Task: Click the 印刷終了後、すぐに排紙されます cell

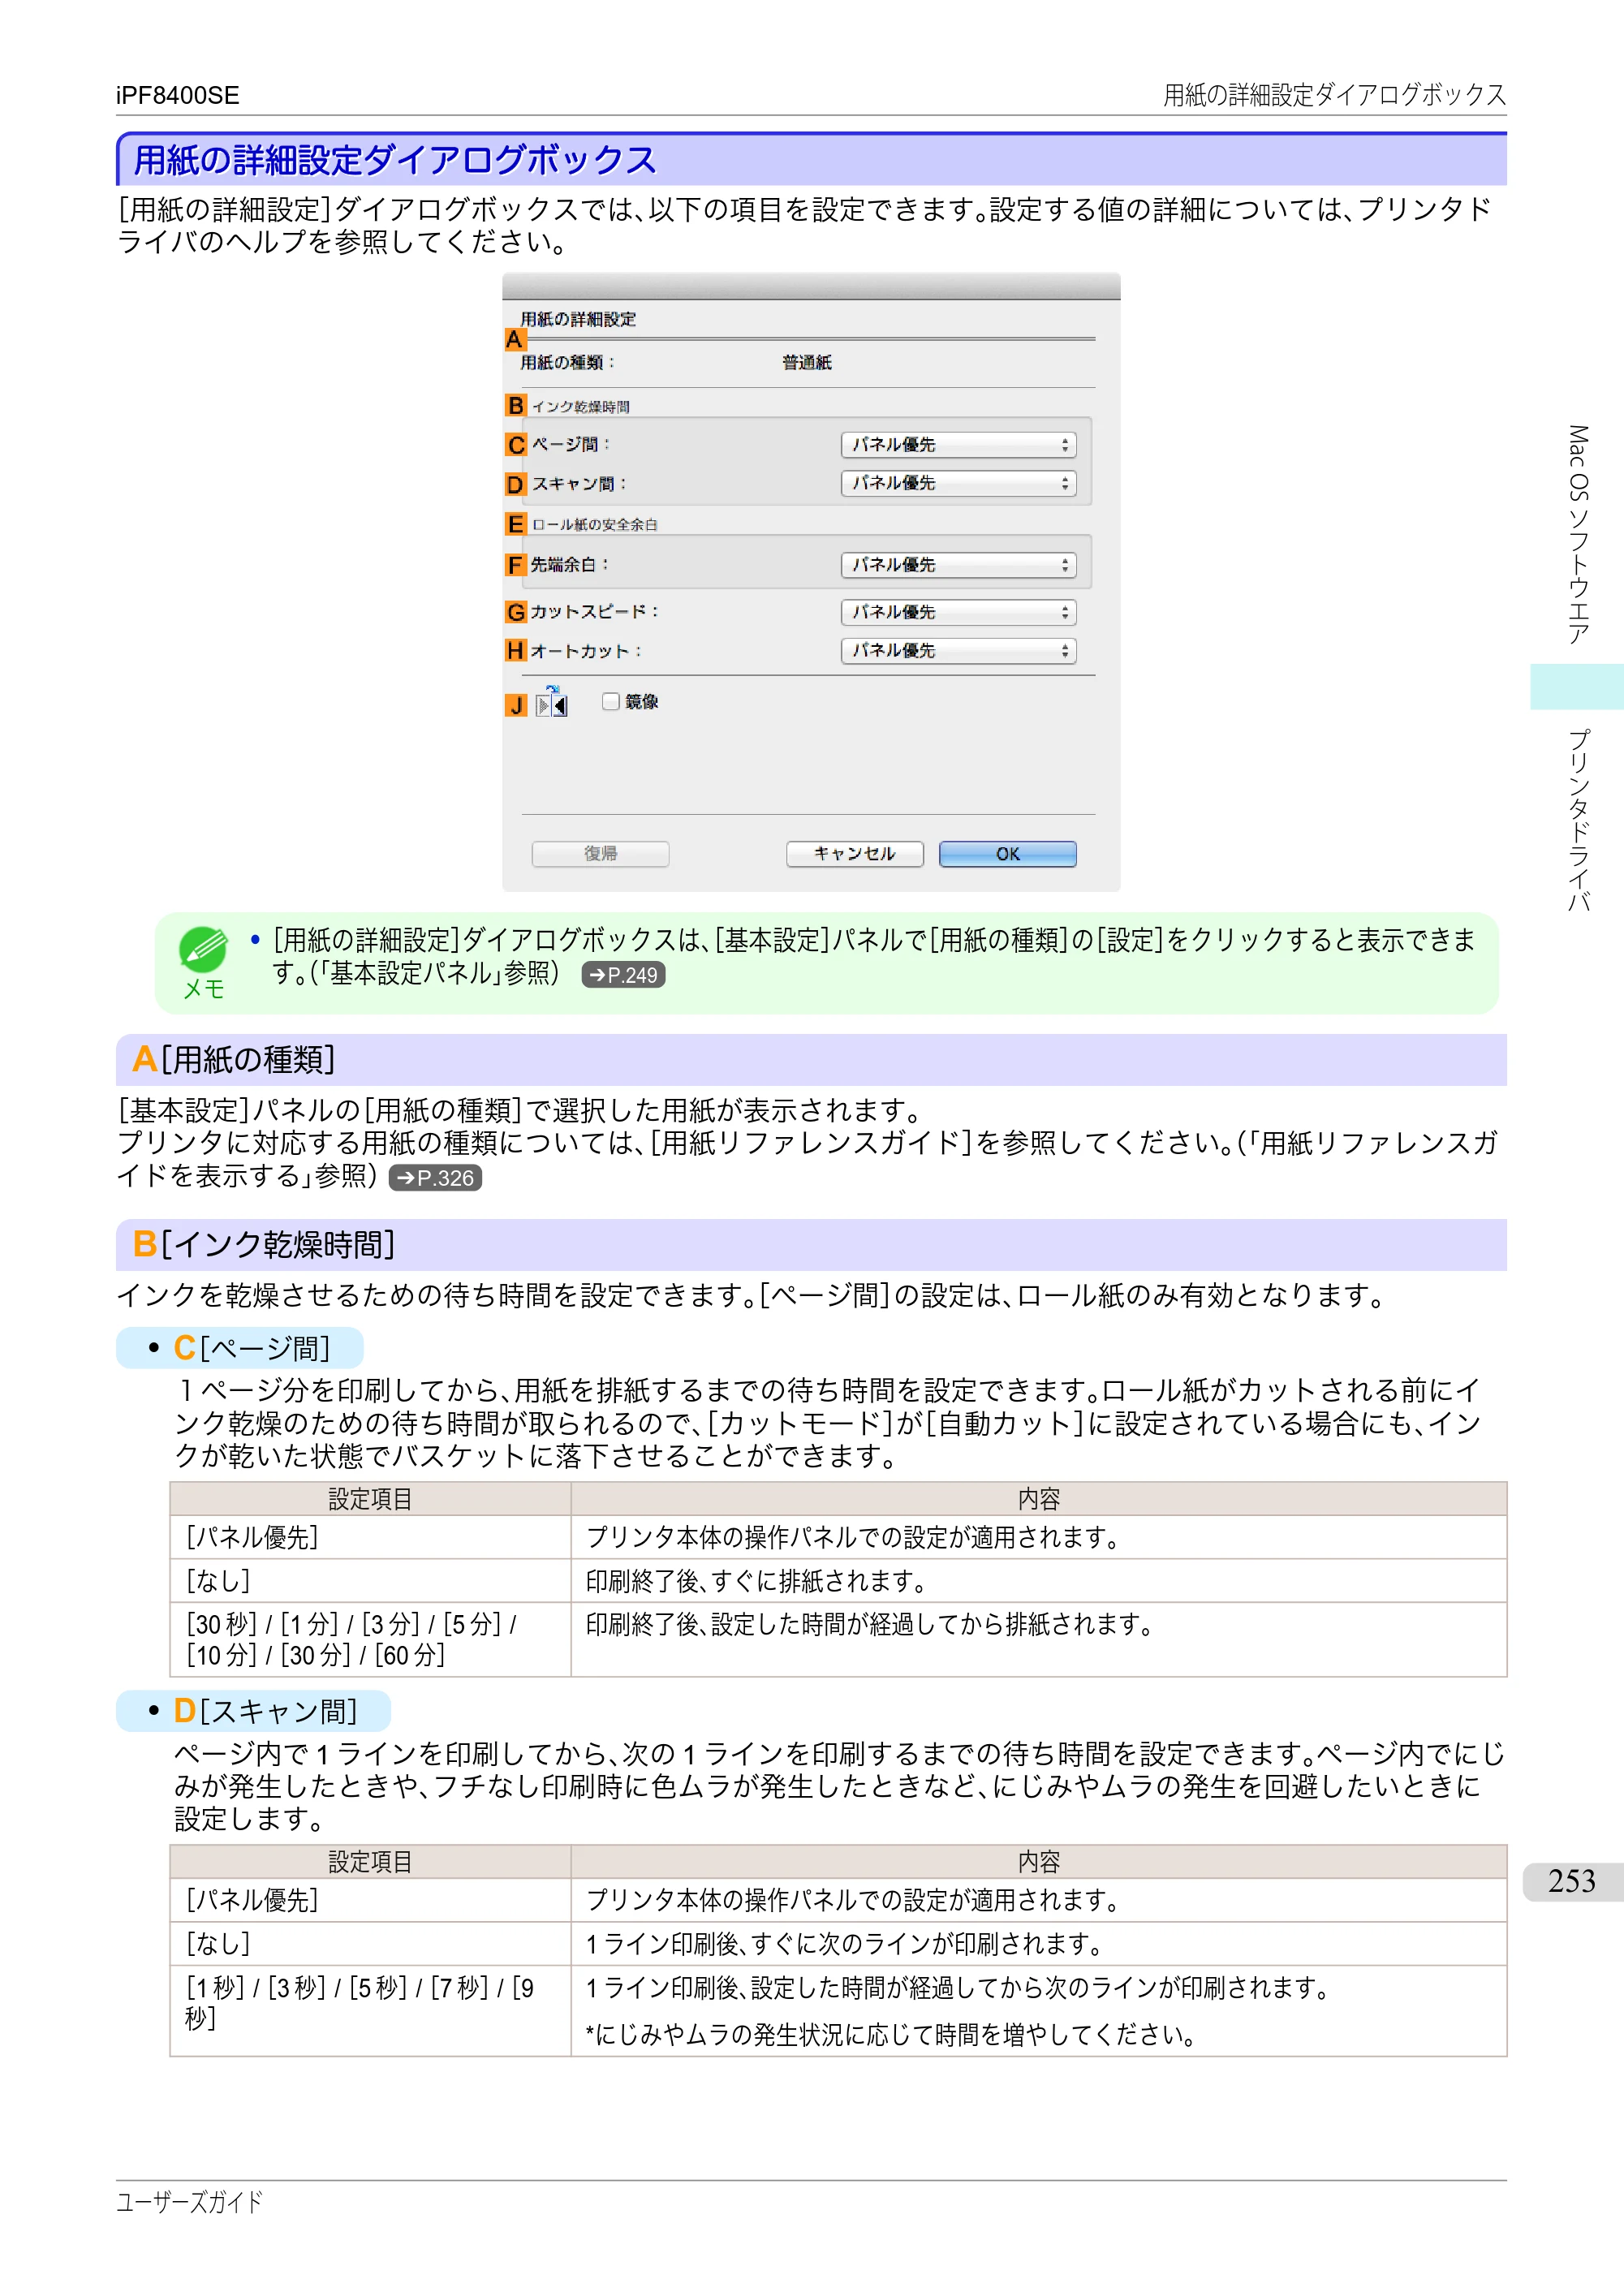Action: (x=1038, y=1581)
